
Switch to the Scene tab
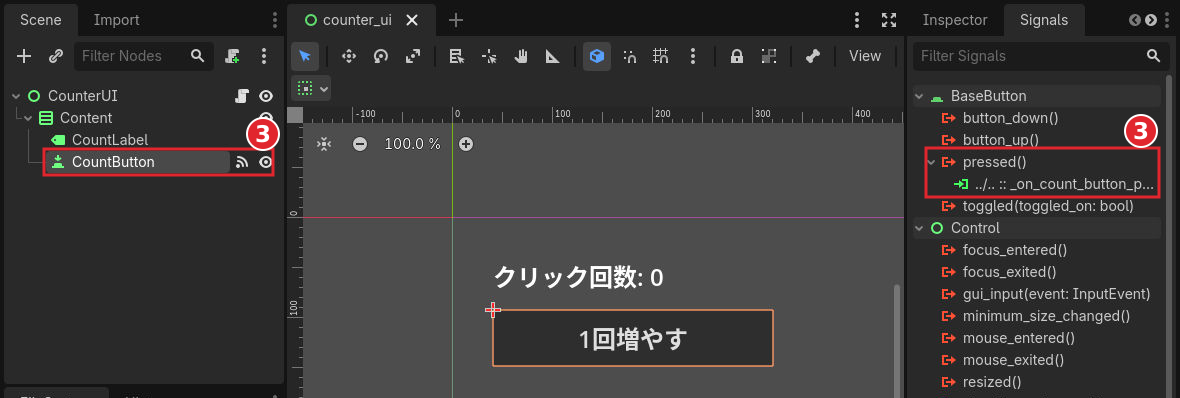tap(40, 20)
